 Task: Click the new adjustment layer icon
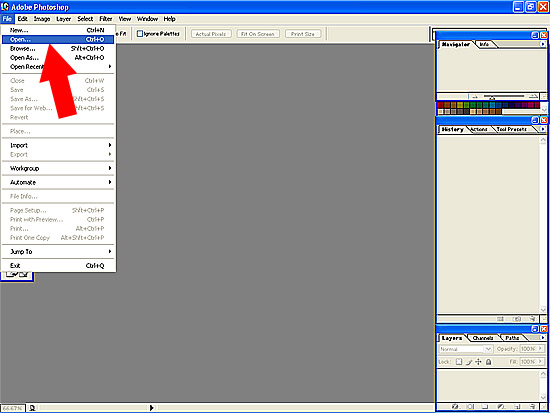[501, 407]
